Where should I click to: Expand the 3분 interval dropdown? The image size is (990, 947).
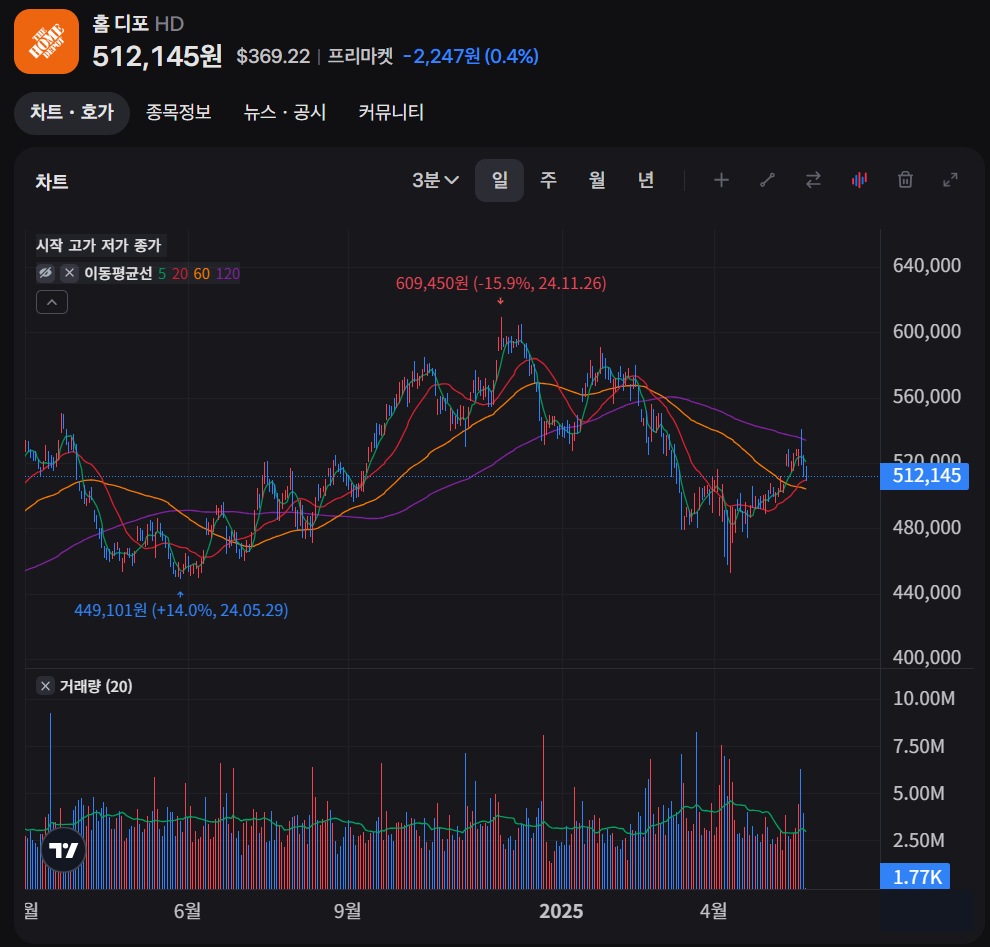pos(435,181)
